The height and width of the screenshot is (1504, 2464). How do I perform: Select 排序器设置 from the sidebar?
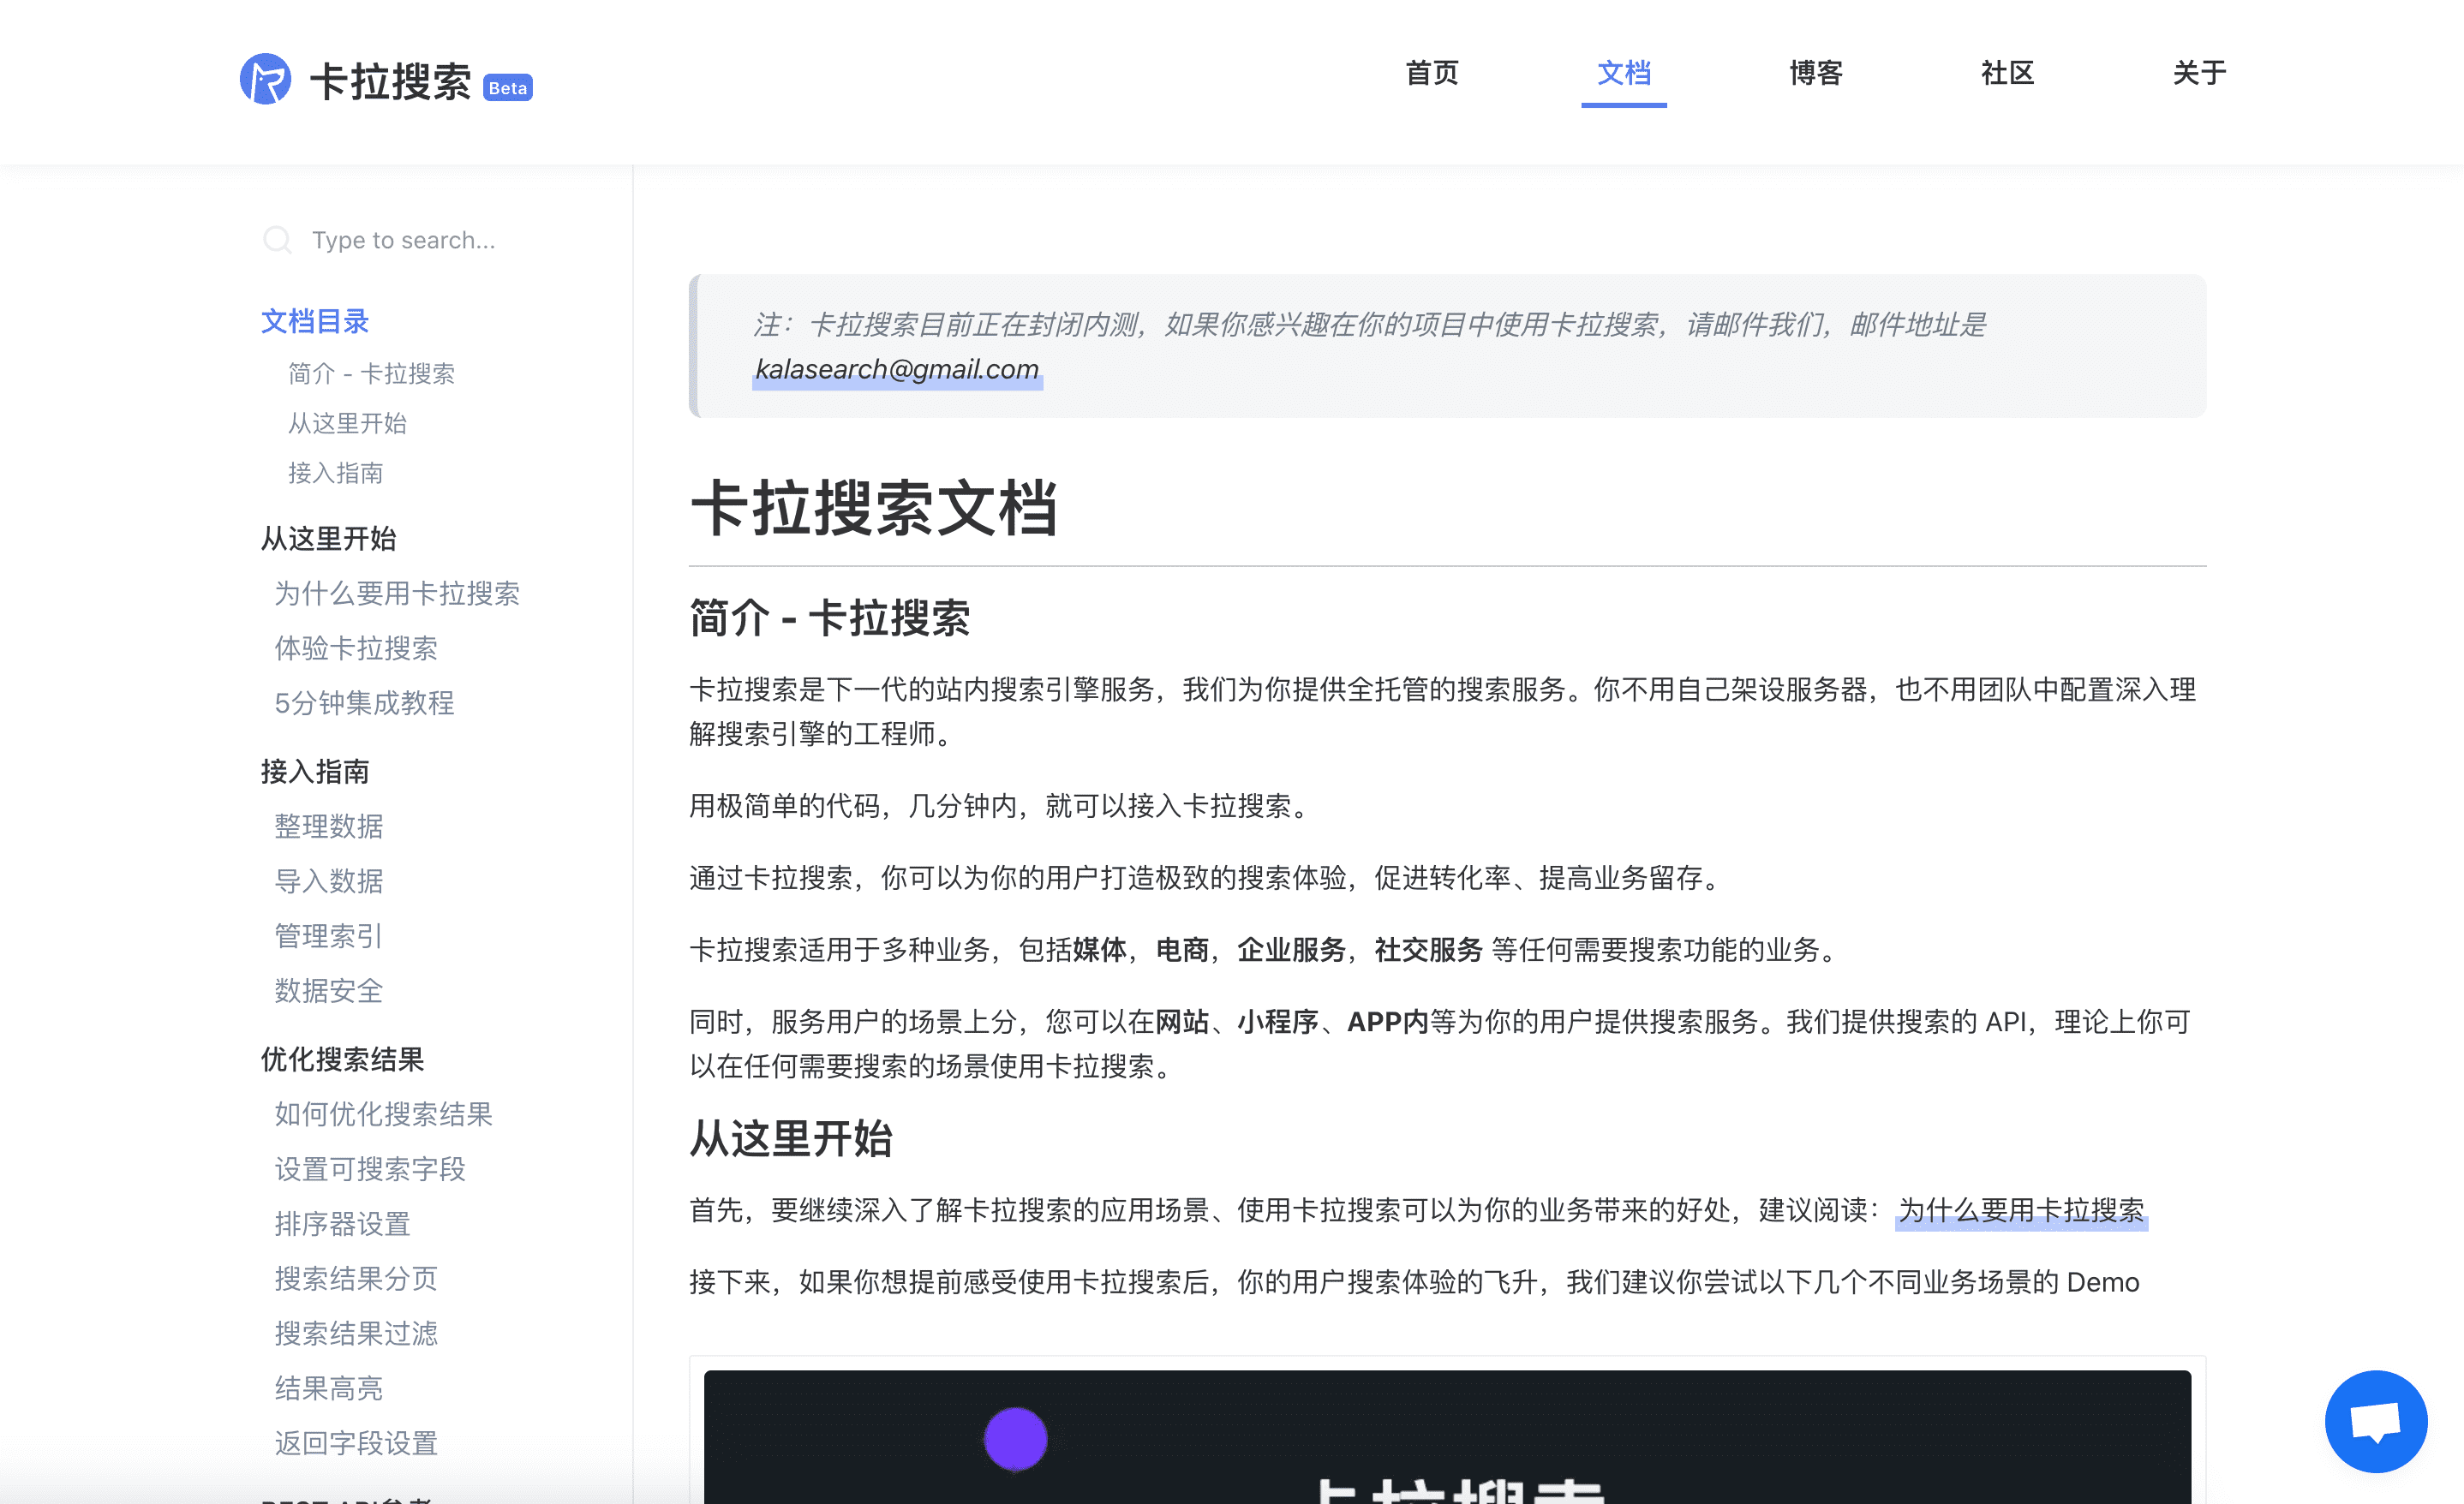(x=342, y=1224)
